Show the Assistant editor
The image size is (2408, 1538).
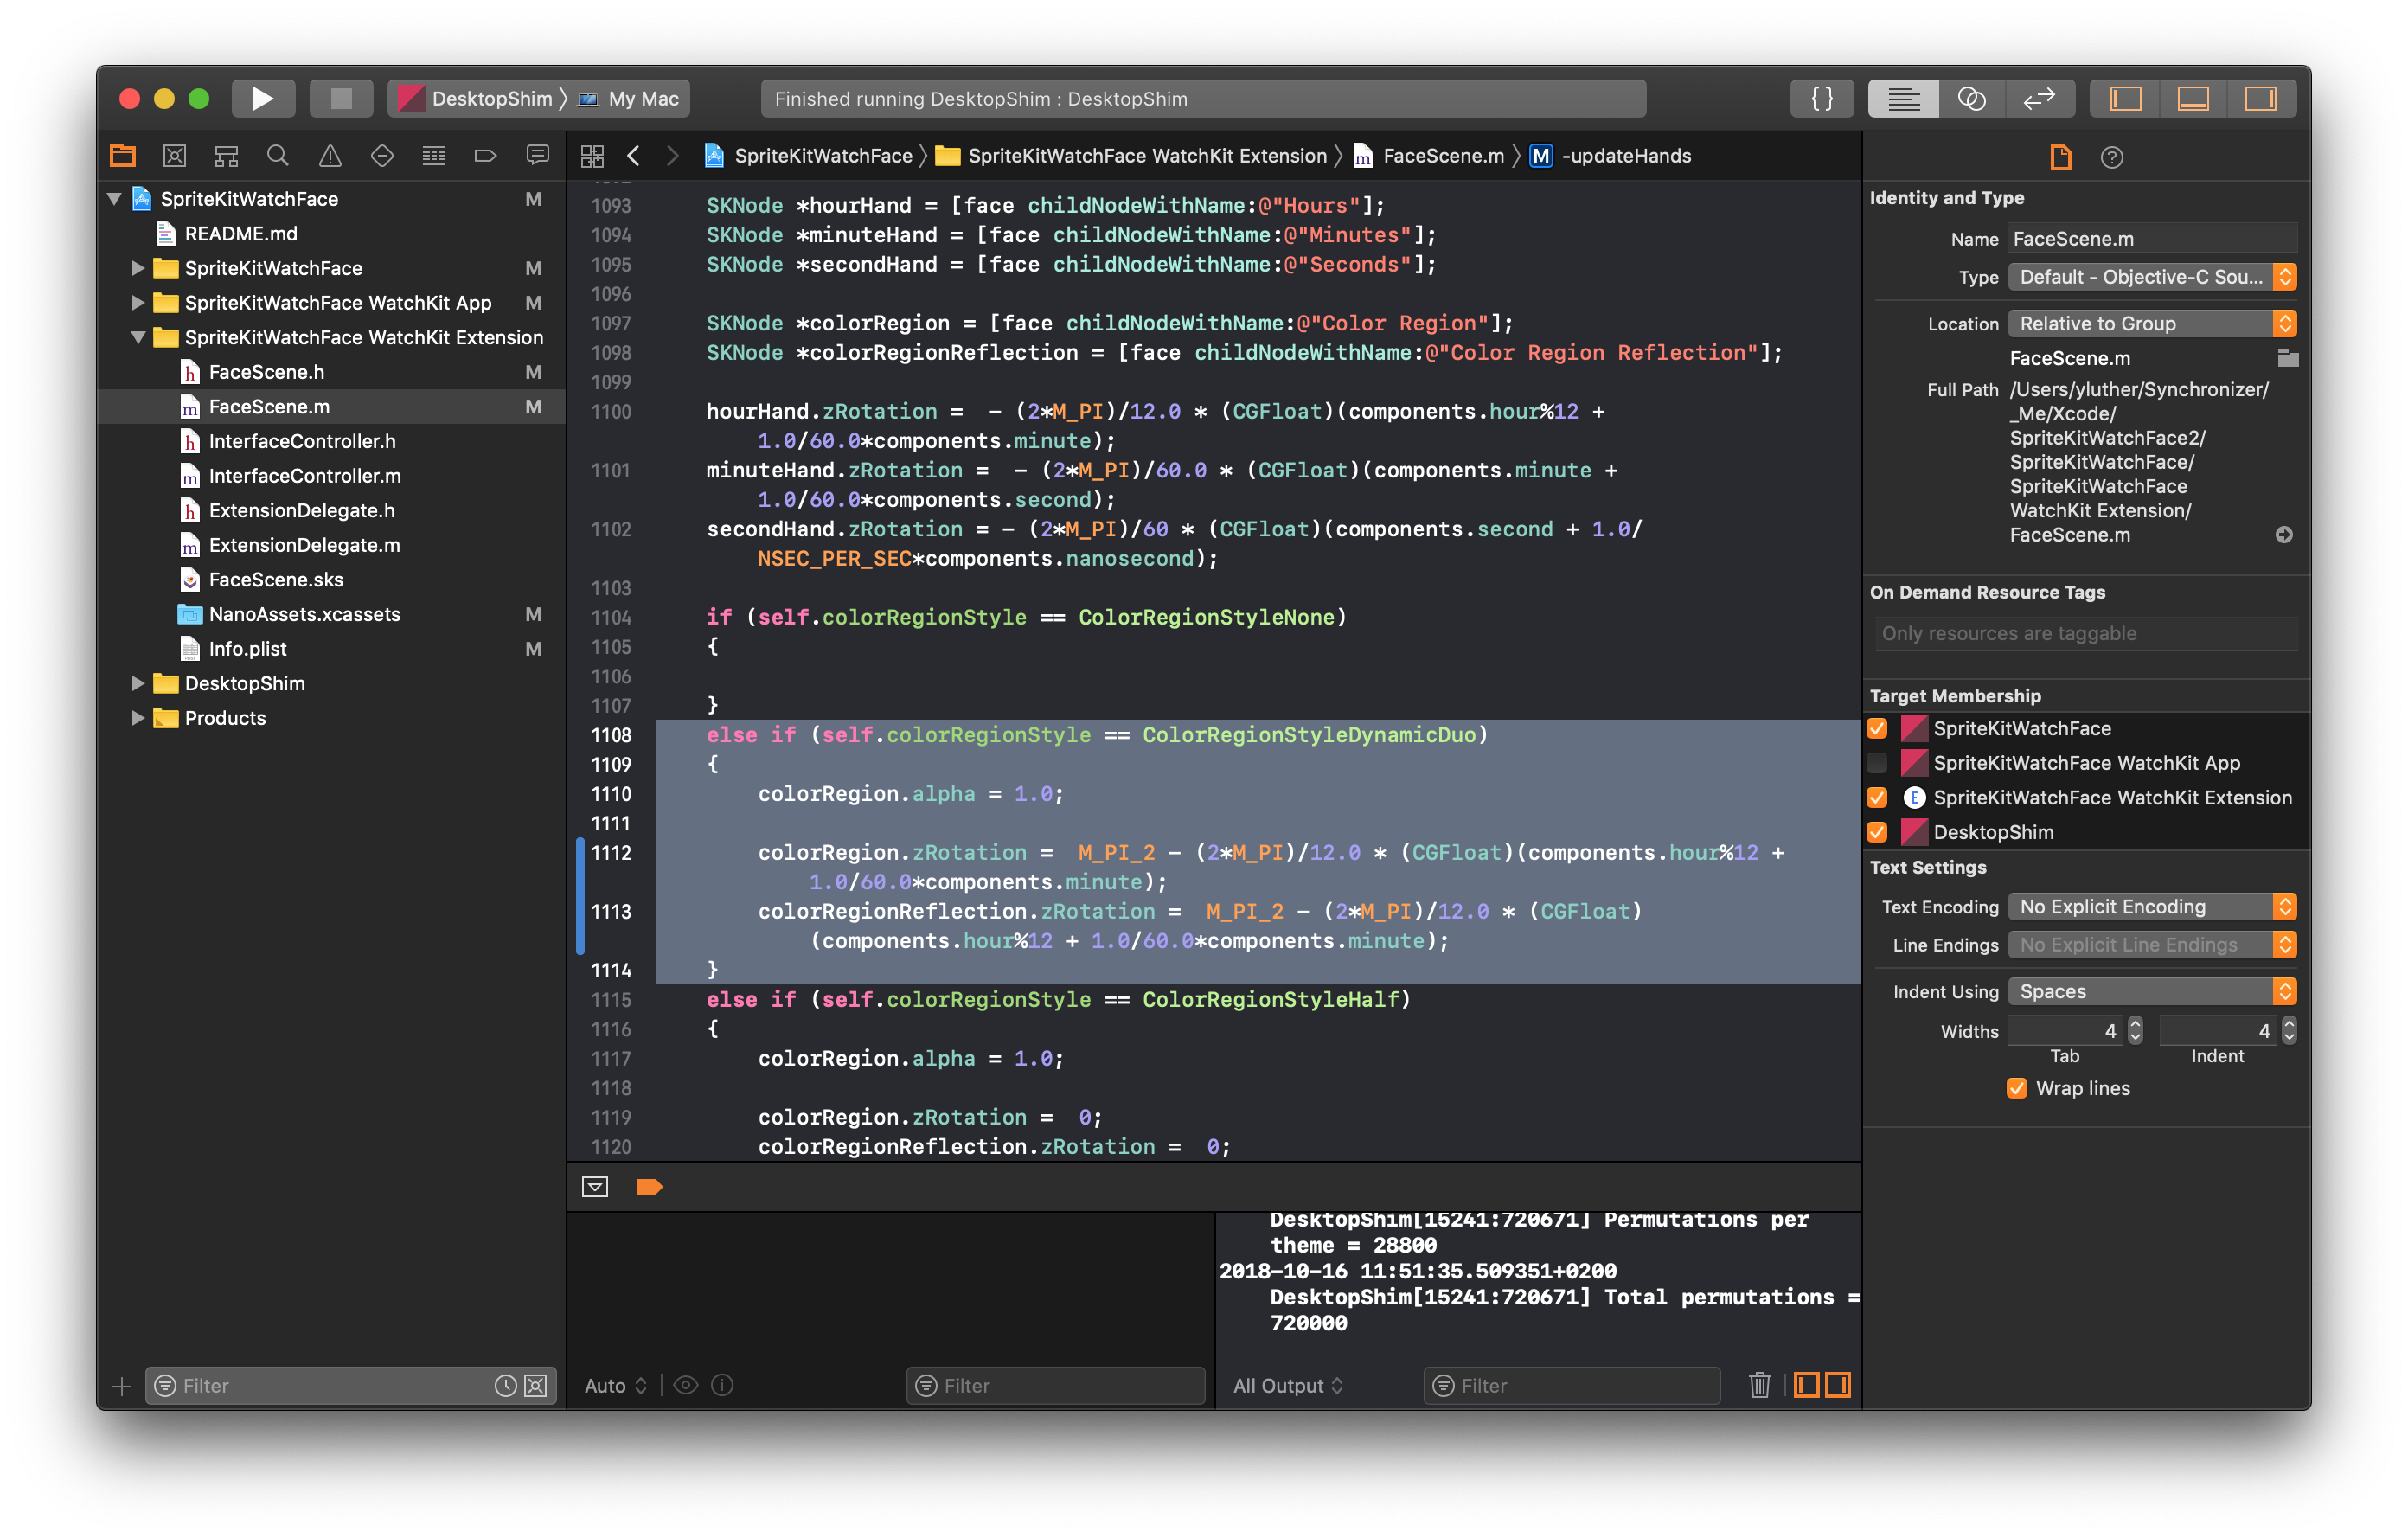tap(1971, 98)
